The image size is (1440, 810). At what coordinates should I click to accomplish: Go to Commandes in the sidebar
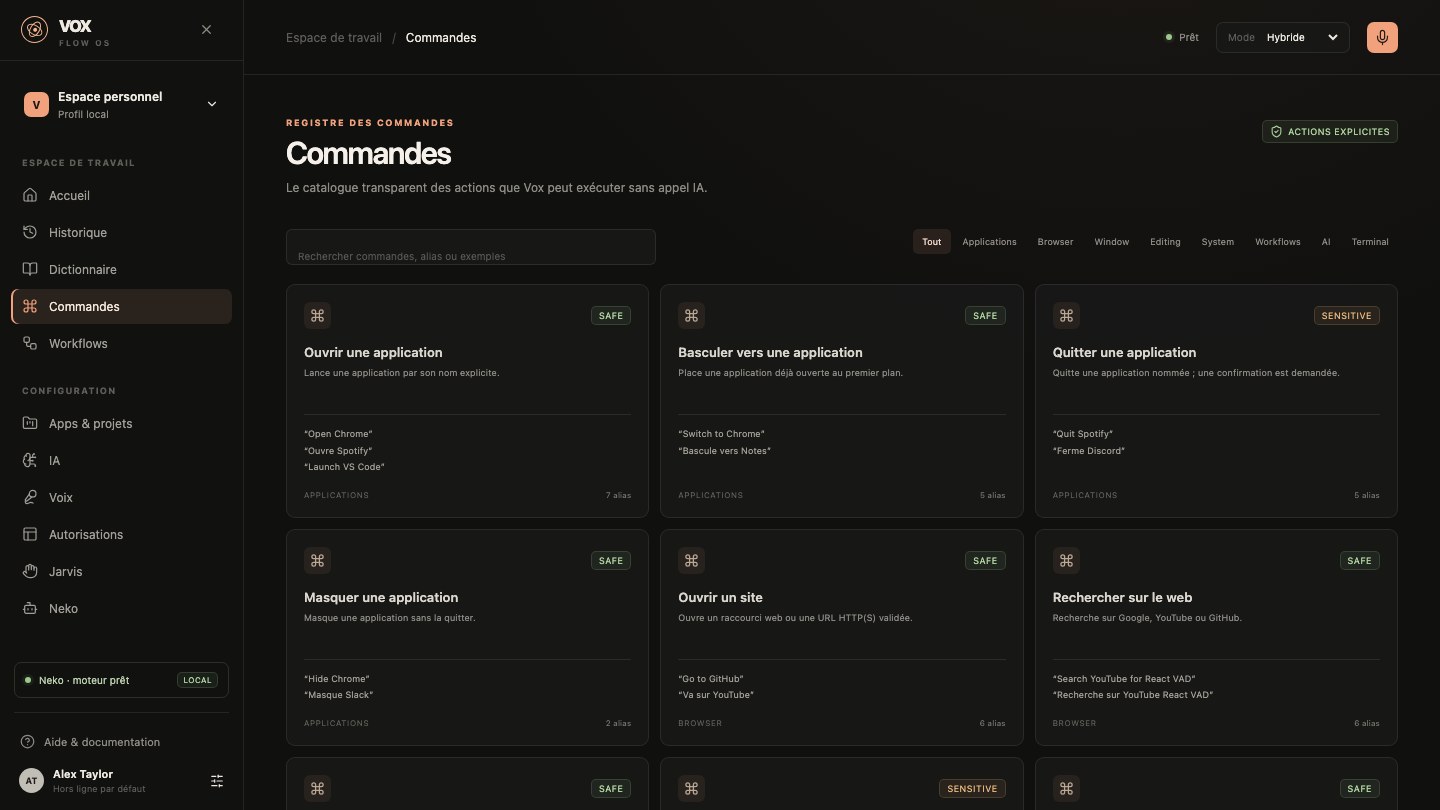(x=121, y=307)
